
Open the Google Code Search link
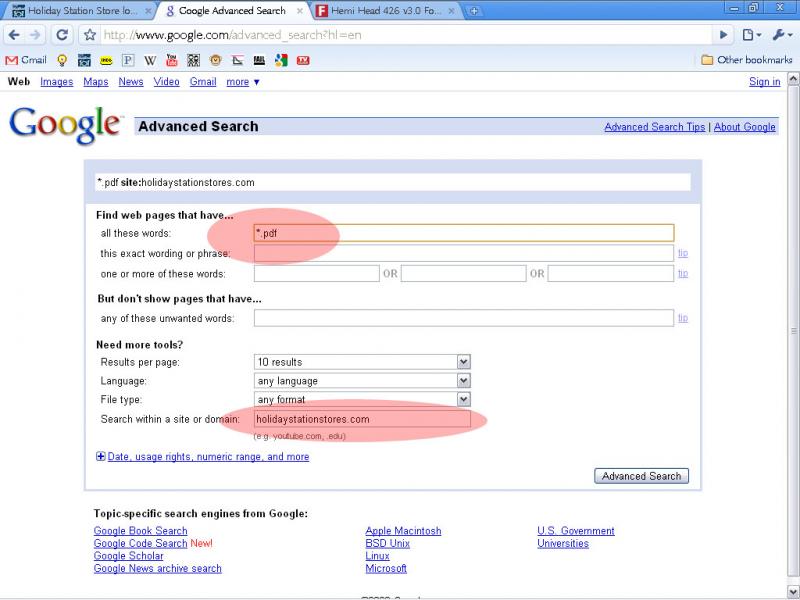(x=140, y=543)
